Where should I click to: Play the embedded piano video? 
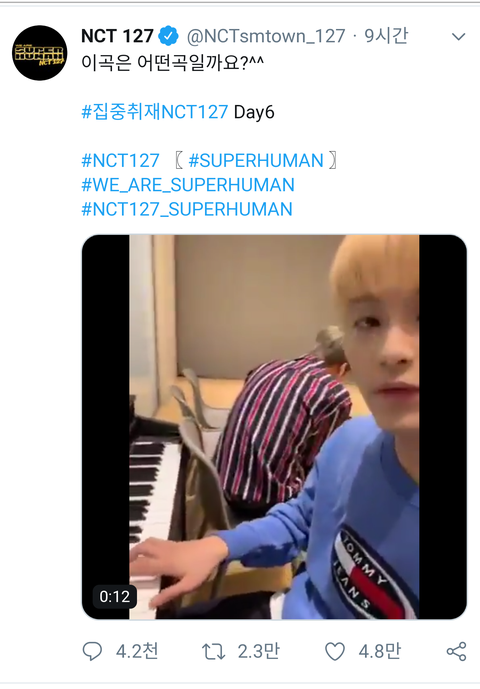click(274, 427)
